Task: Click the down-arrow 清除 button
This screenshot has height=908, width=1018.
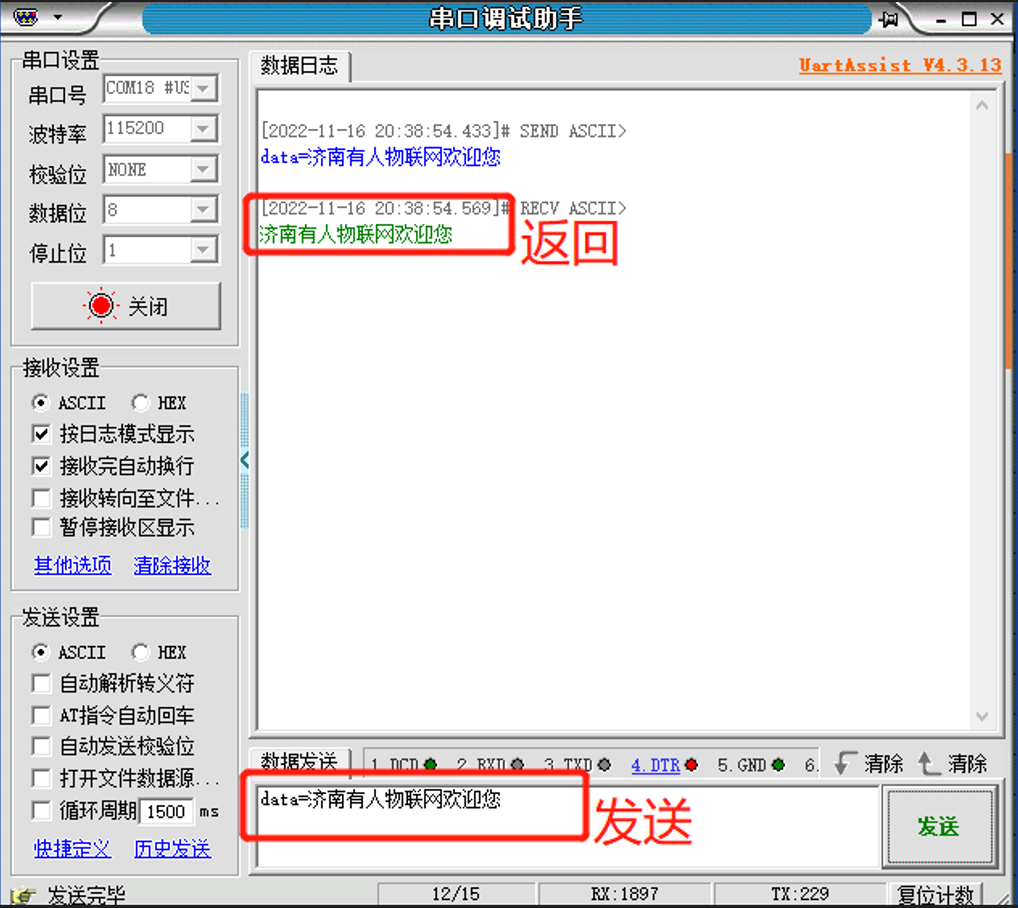Action: (x=869, y=764)
